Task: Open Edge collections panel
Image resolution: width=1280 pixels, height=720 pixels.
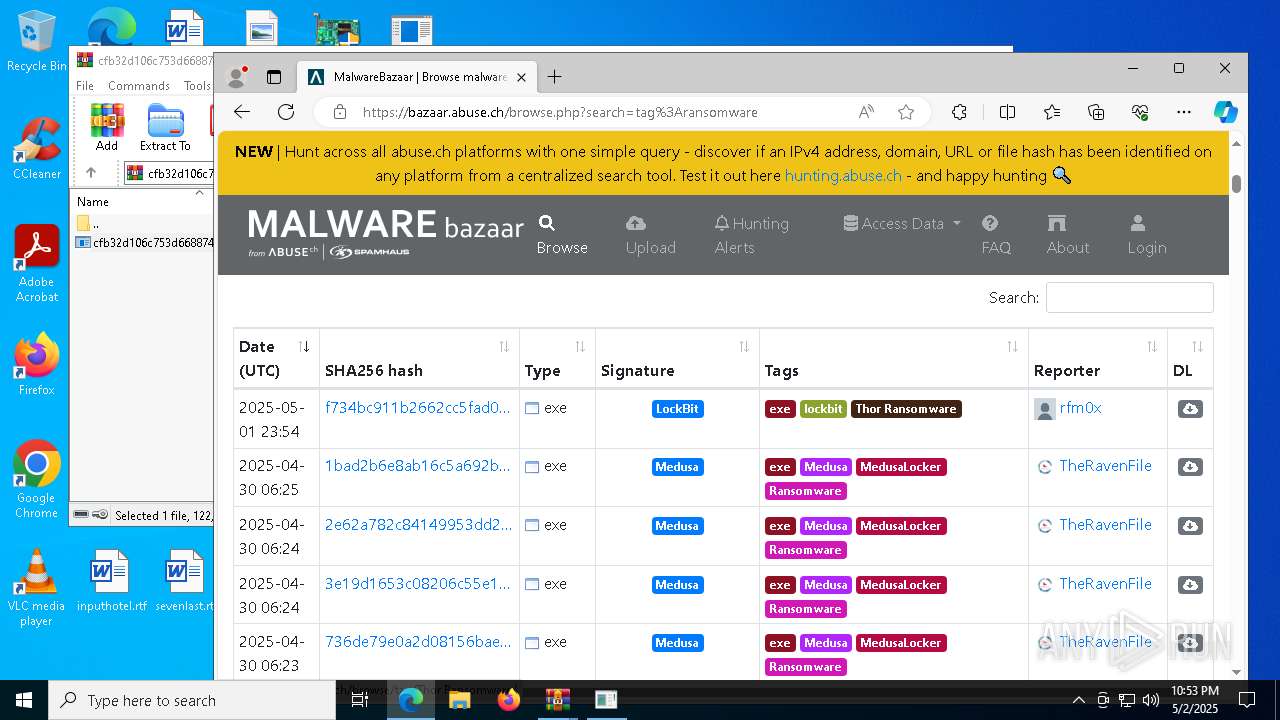Action: click(1096, 112)
